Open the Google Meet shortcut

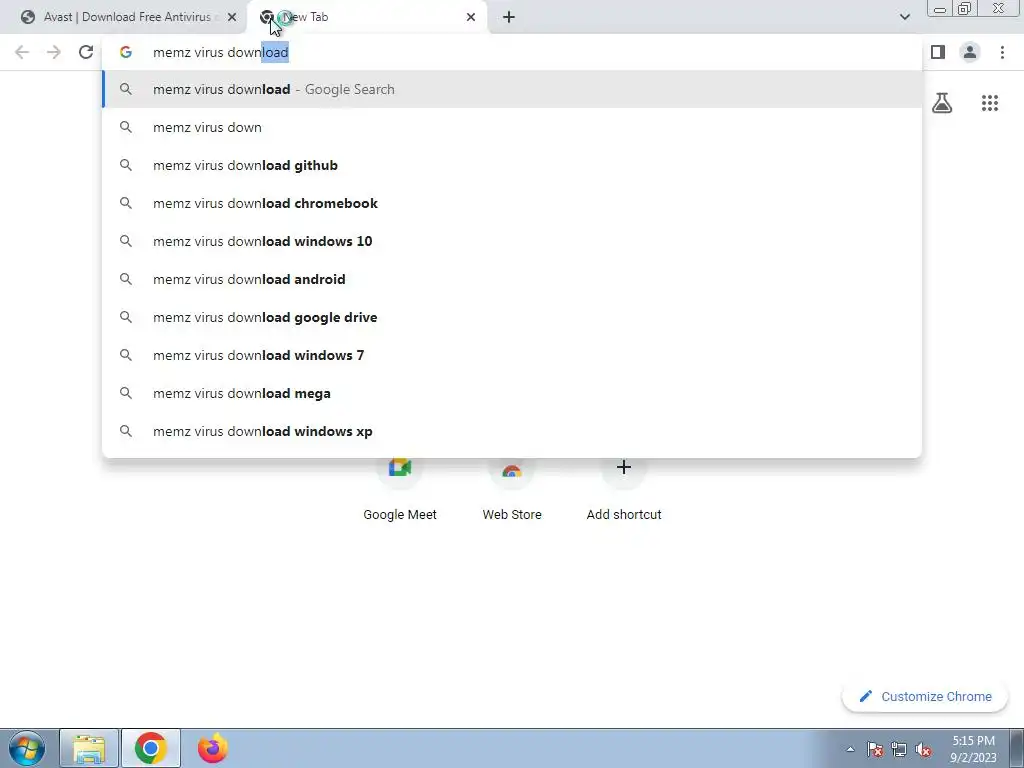(400, 490)
